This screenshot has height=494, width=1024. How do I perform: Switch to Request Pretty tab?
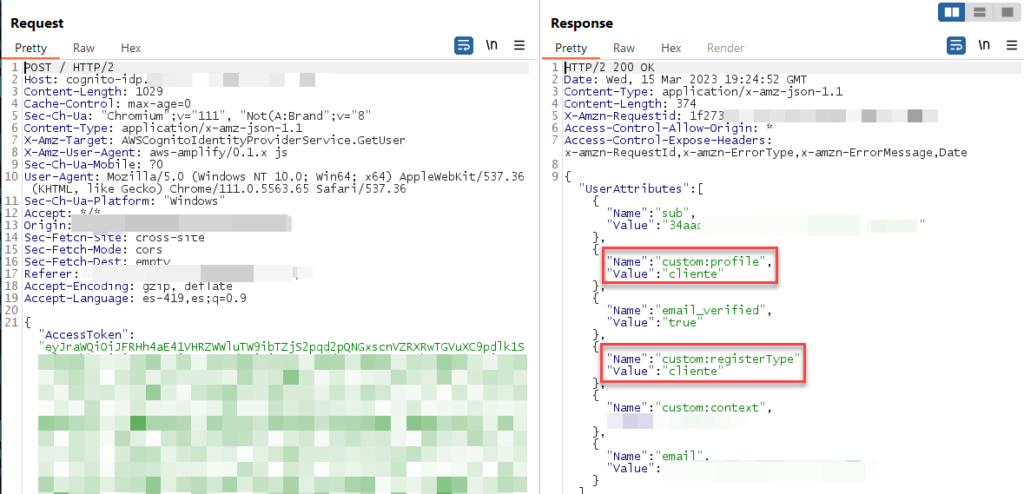pyautogui.click(x=31, y=48)
